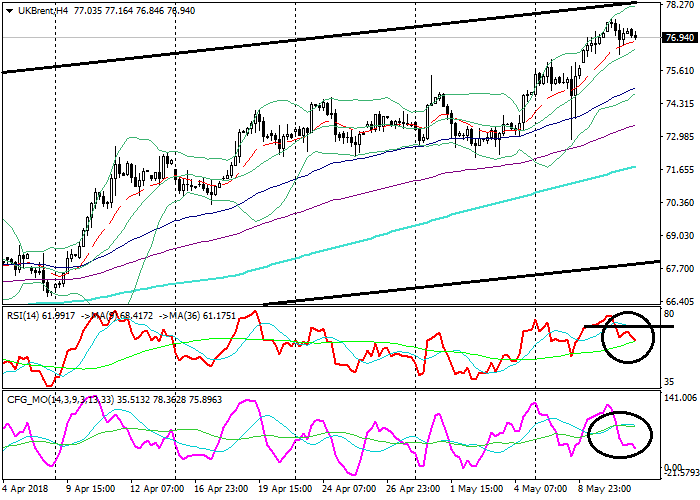The image size is (700, 500).
Task: Click the 66.405 price axis label
Action: coord(679,301)
